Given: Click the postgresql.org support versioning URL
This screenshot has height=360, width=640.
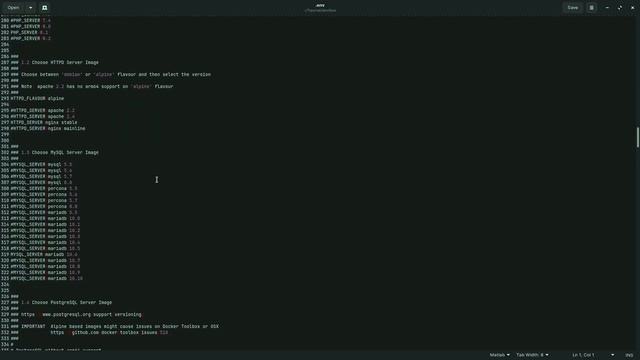Looking at the screenshot, I should tap(81, 314).
